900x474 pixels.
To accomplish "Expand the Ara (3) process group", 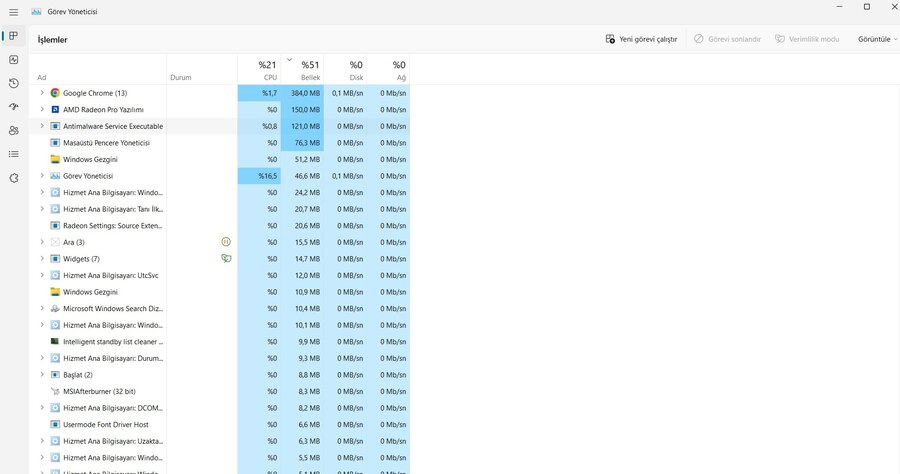I will [41, 242].
